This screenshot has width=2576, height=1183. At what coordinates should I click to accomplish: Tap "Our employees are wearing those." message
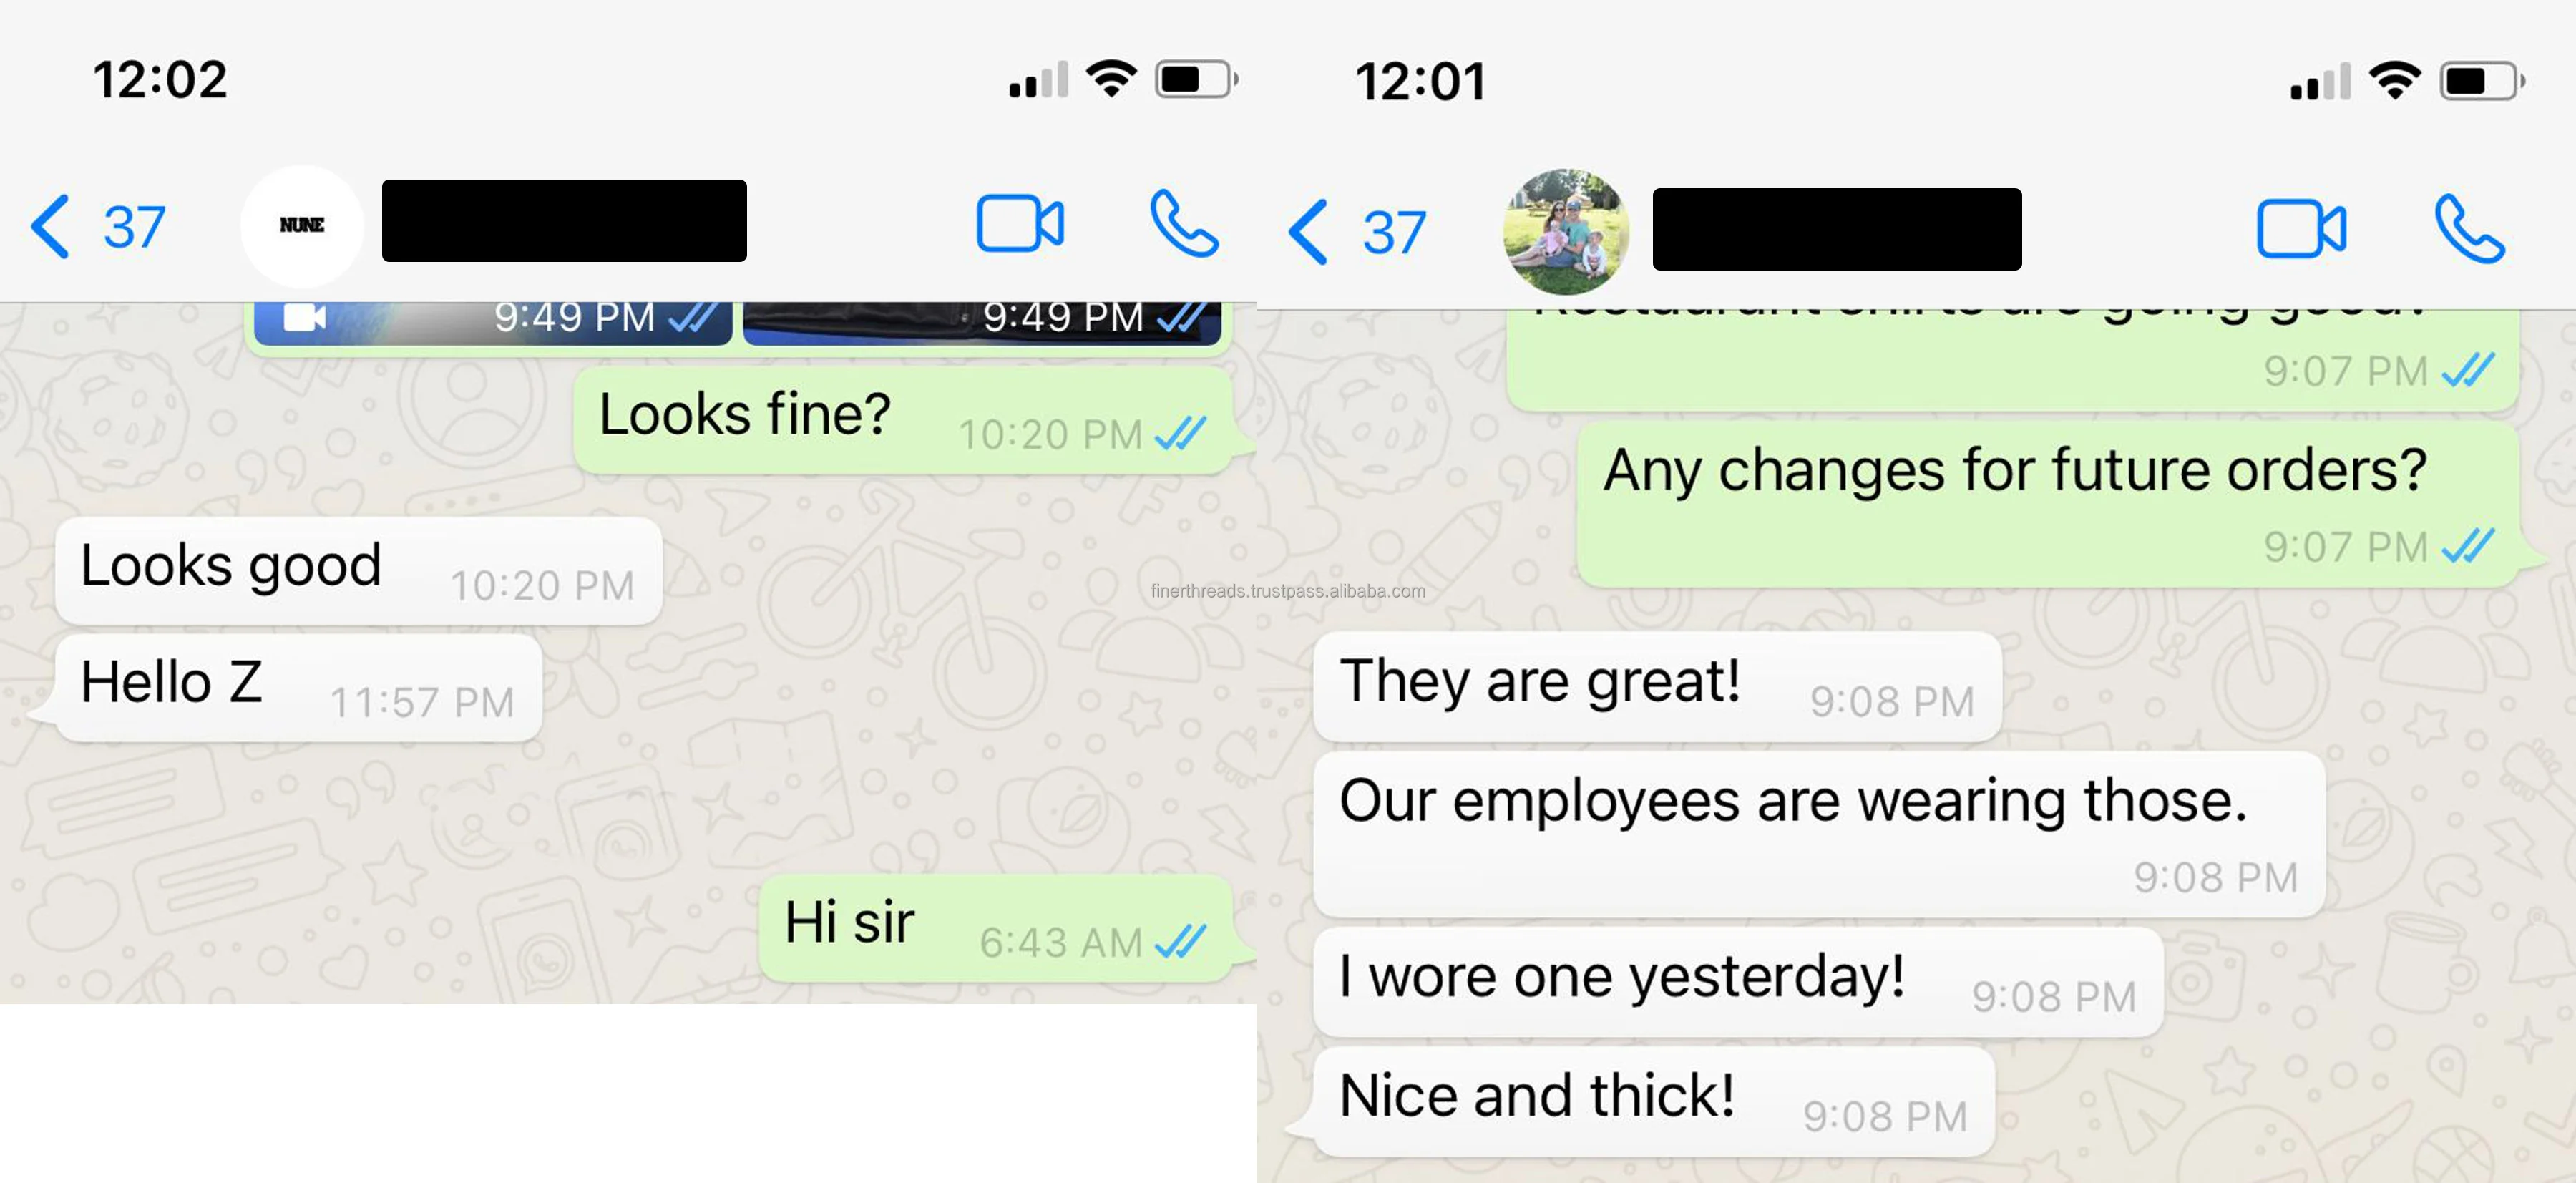(1819, 834)
